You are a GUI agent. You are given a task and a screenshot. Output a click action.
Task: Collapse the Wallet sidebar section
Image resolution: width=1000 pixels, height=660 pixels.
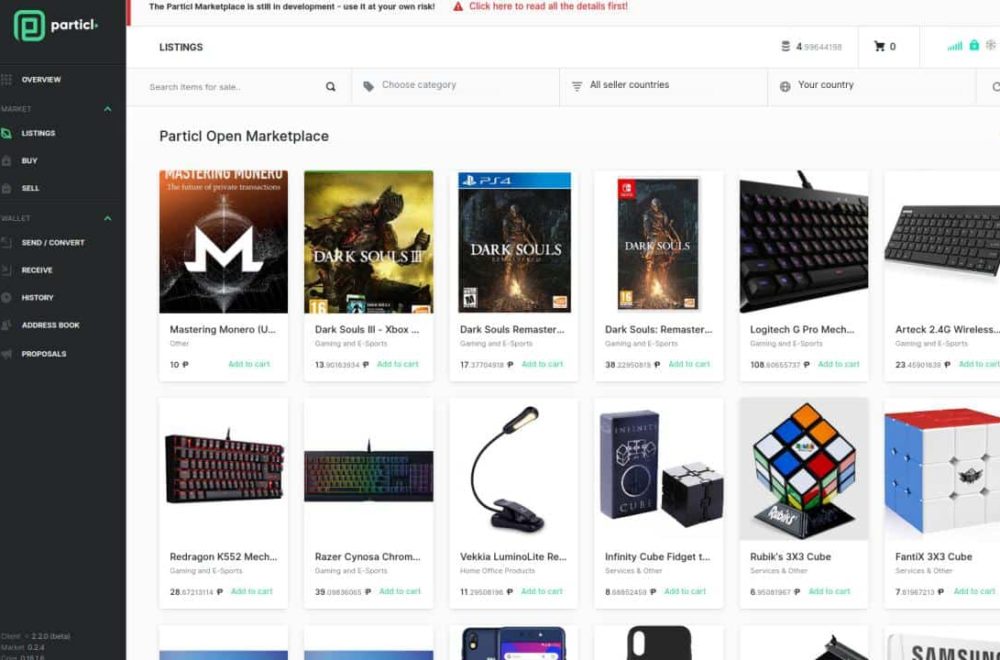click(x=108, y=218)
